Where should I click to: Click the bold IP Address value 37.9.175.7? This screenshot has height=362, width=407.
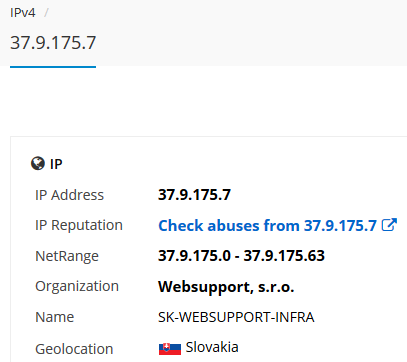click(194, 195)
